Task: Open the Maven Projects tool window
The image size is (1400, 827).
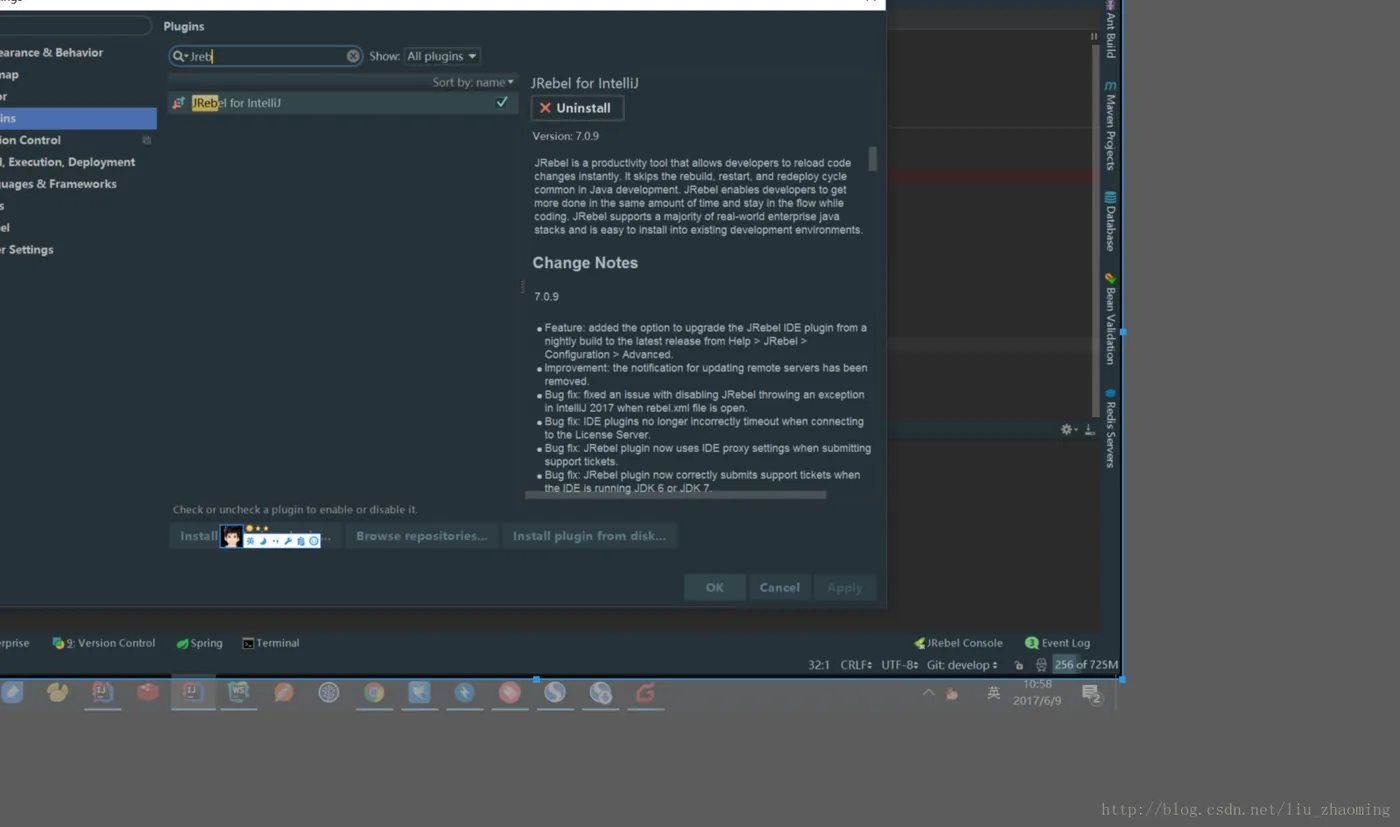Action: (x=1110, y=124)
